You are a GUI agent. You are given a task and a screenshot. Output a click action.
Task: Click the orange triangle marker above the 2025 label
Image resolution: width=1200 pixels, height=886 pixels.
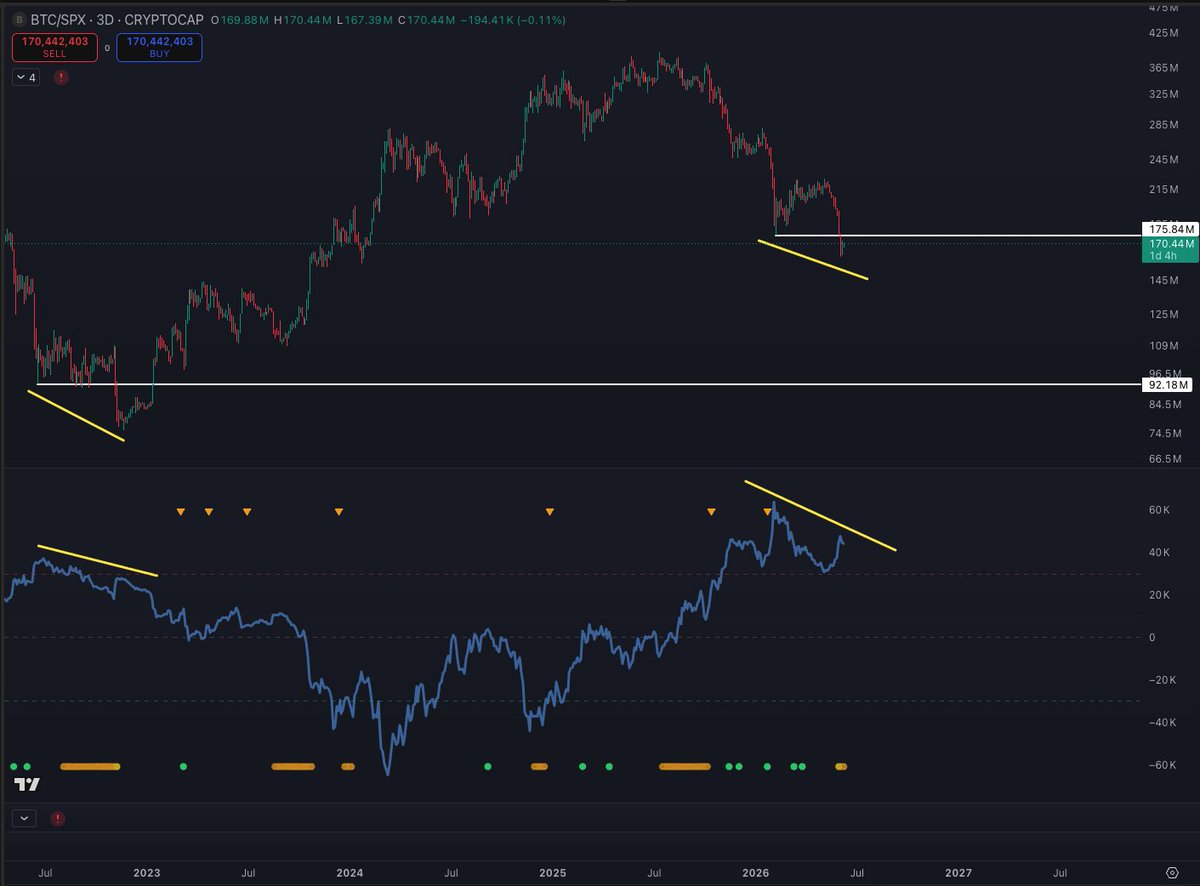pos(549,512)
